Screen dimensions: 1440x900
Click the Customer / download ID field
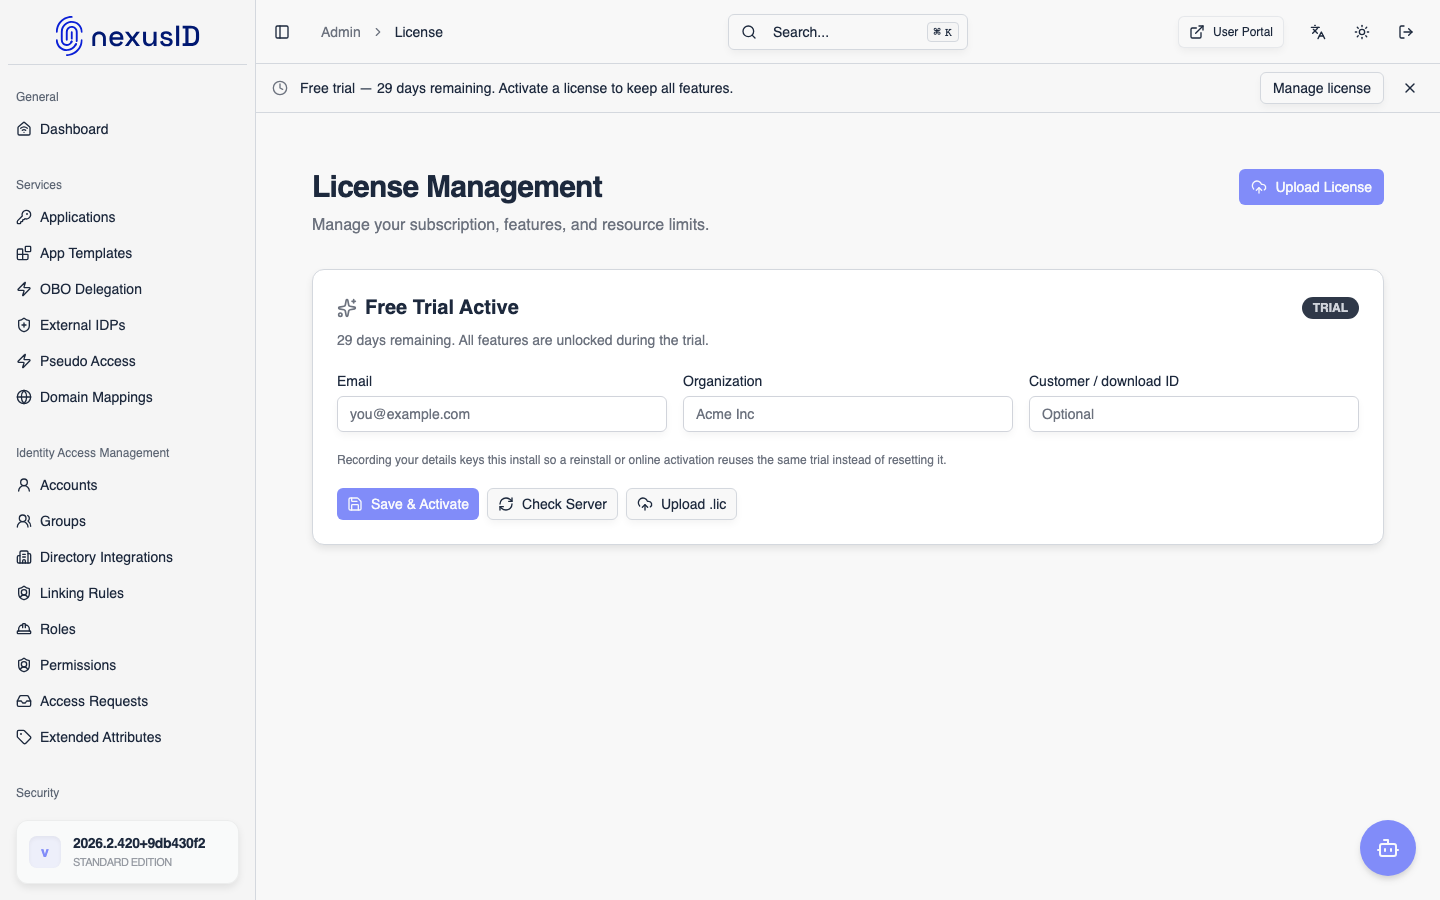coord(1194,414)
